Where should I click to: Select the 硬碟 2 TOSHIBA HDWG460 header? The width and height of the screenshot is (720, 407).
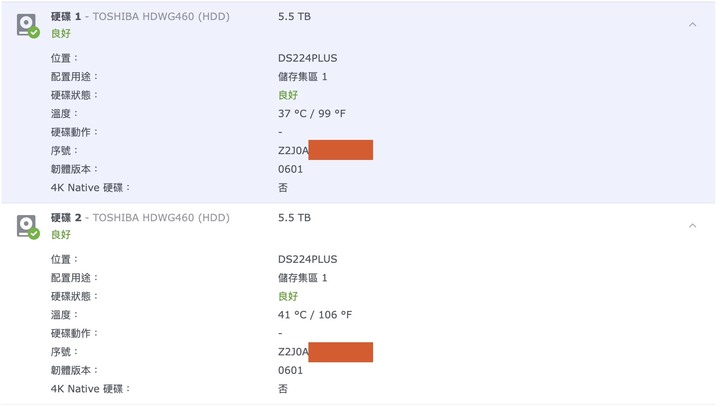pyautogui.click(x=140, y=218)
